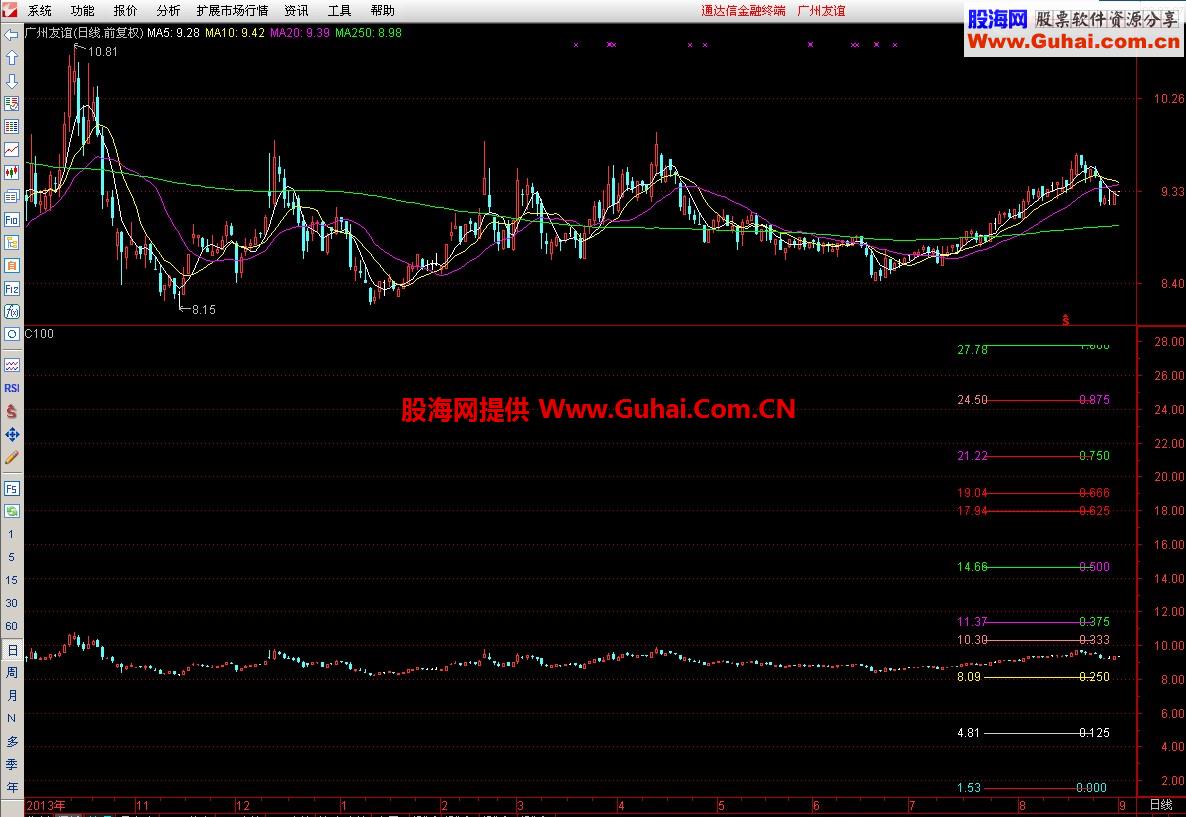This screenshot has height=817, width=1186.
Task: Open the wave indicator icon
Action: tap(11, 365)
